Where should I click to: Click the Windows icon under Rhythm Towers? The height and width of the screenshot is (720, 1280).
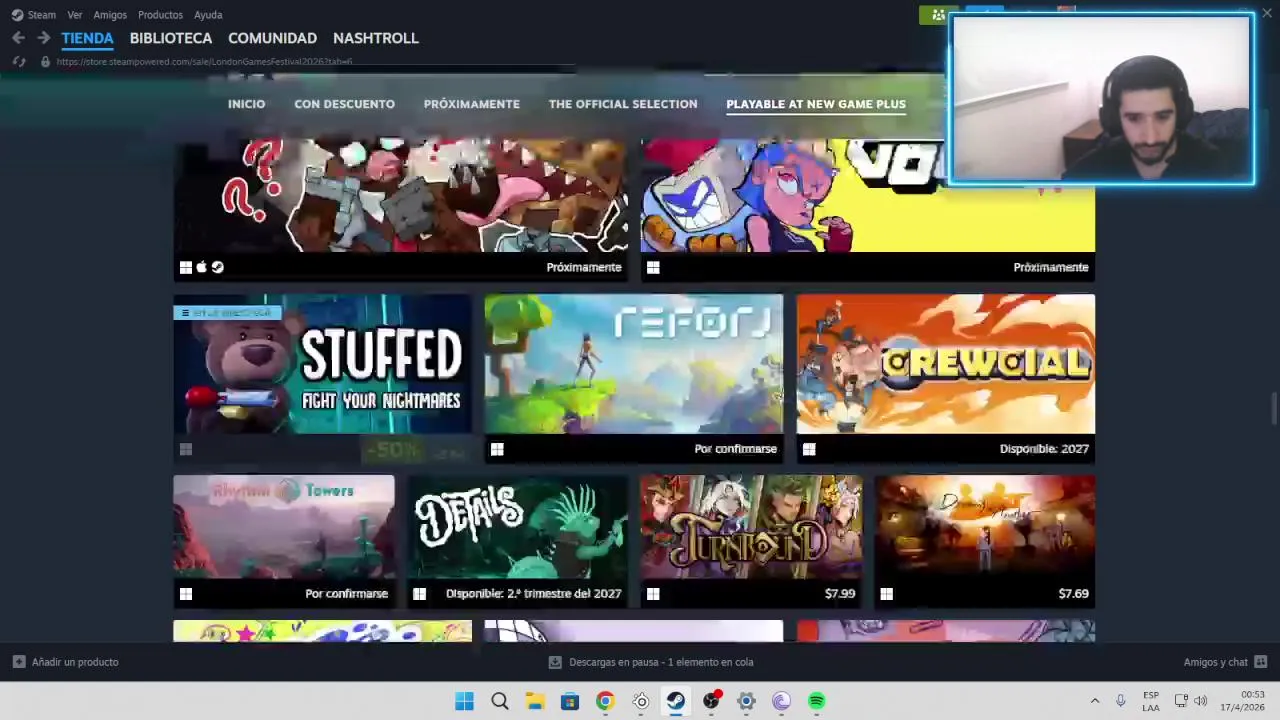[x=185, y=594]
